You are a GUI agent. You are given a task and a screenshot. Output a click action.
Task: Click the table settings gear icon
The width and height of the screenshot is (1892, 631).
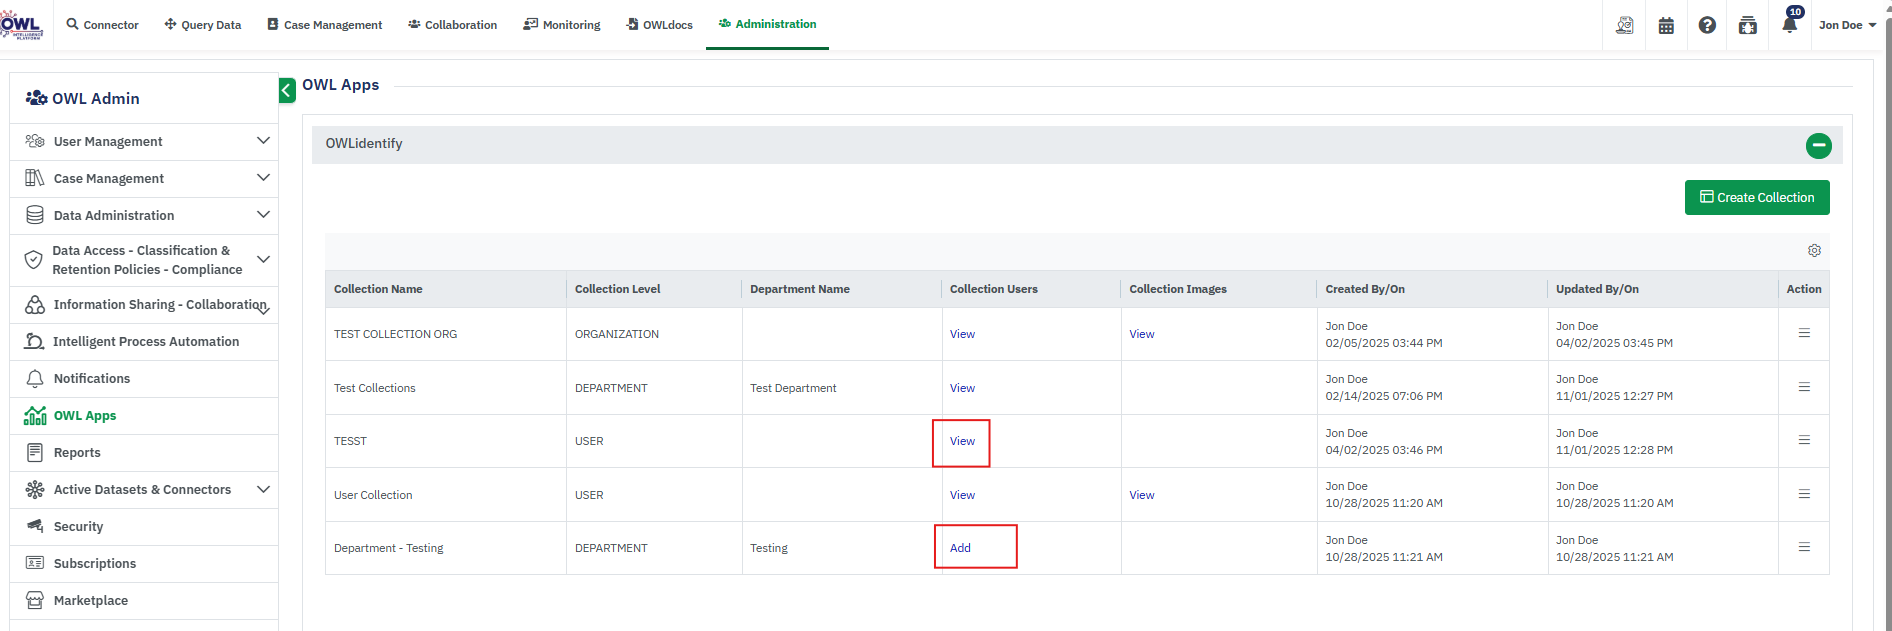pyautogui.click(x=1814, y=251)
